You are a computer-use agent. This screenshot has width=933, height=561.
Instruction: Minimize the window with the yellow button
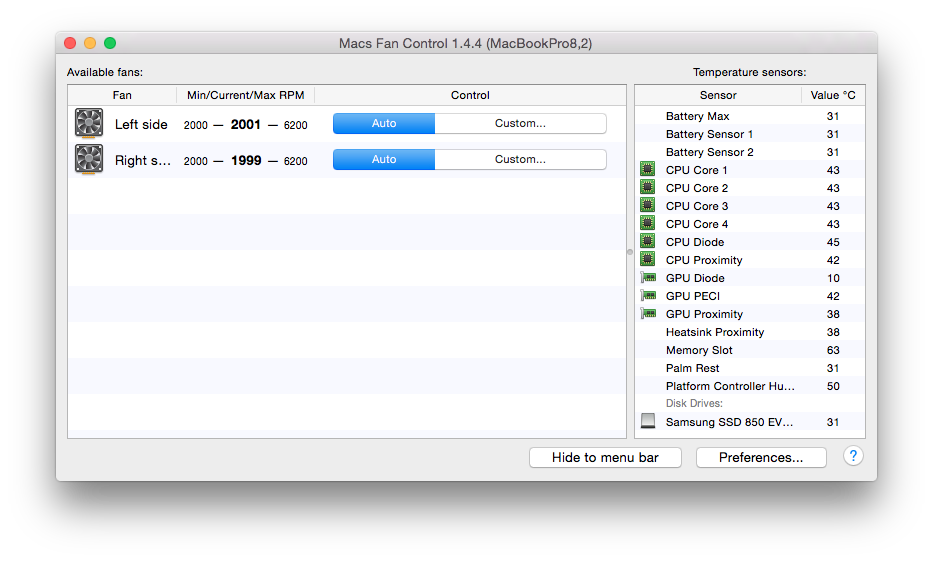coord(90,43)
